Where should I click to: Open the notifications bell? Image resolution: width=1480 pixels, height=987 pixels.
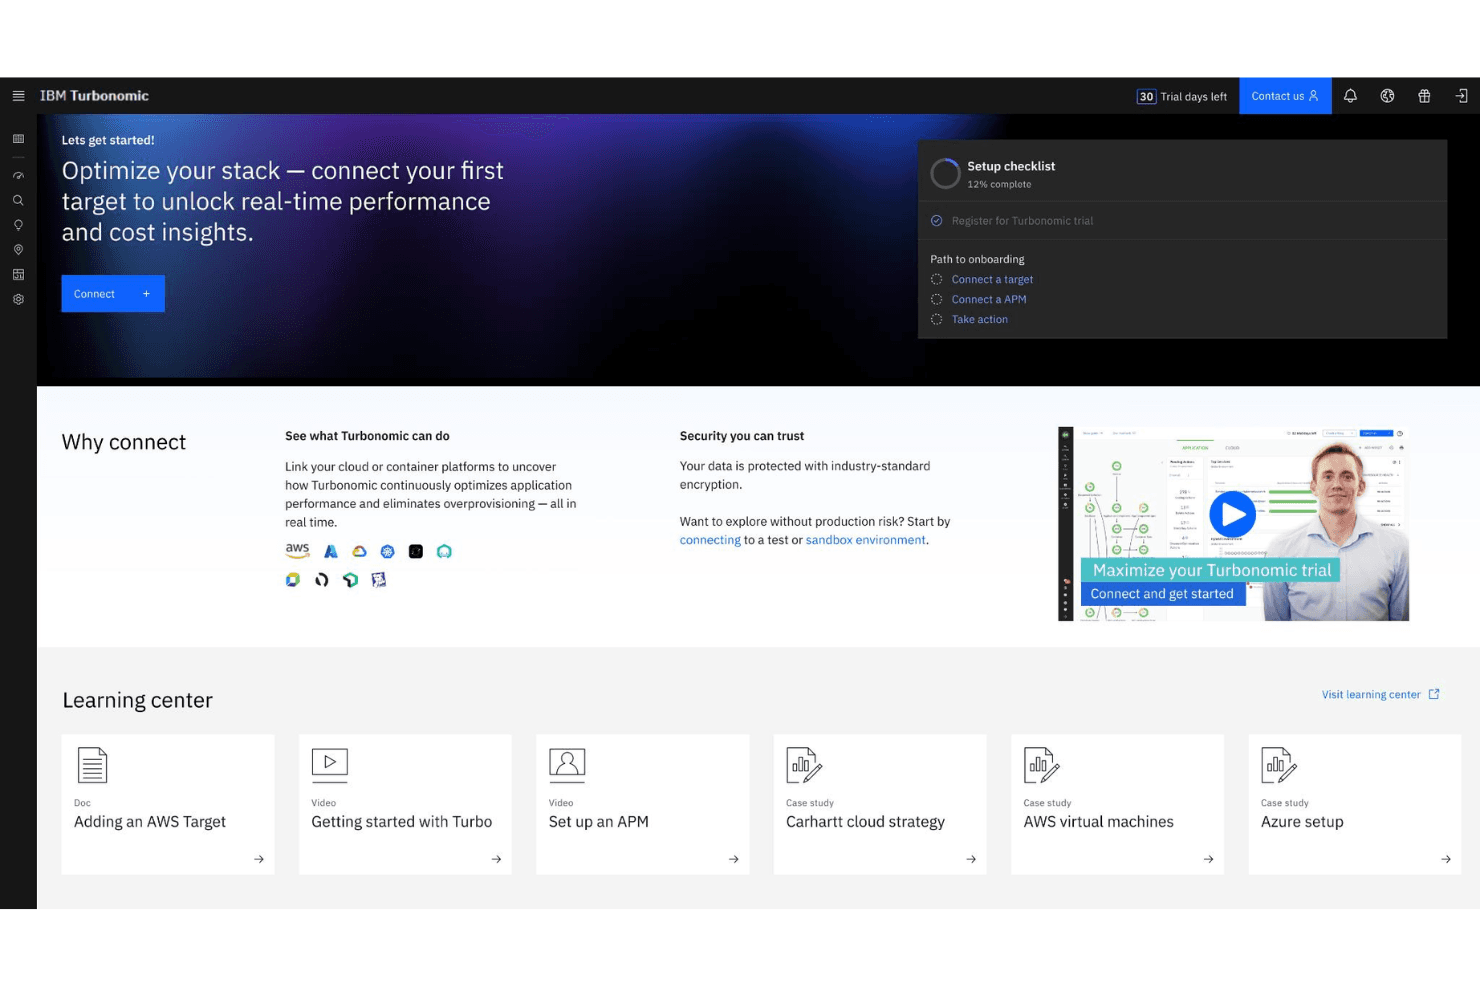[1350, 96]
